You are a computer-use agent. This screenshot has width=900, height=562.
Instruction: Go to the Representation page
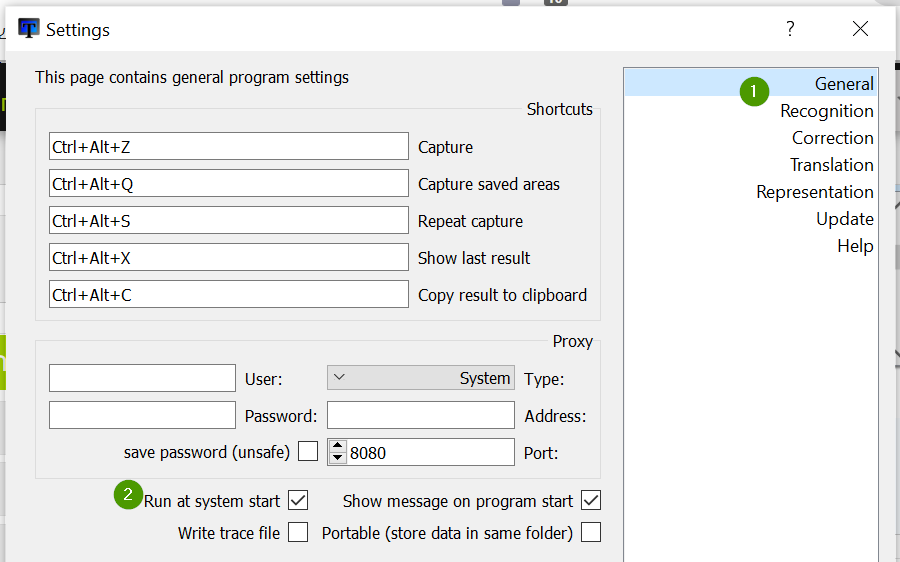(814, 192)
